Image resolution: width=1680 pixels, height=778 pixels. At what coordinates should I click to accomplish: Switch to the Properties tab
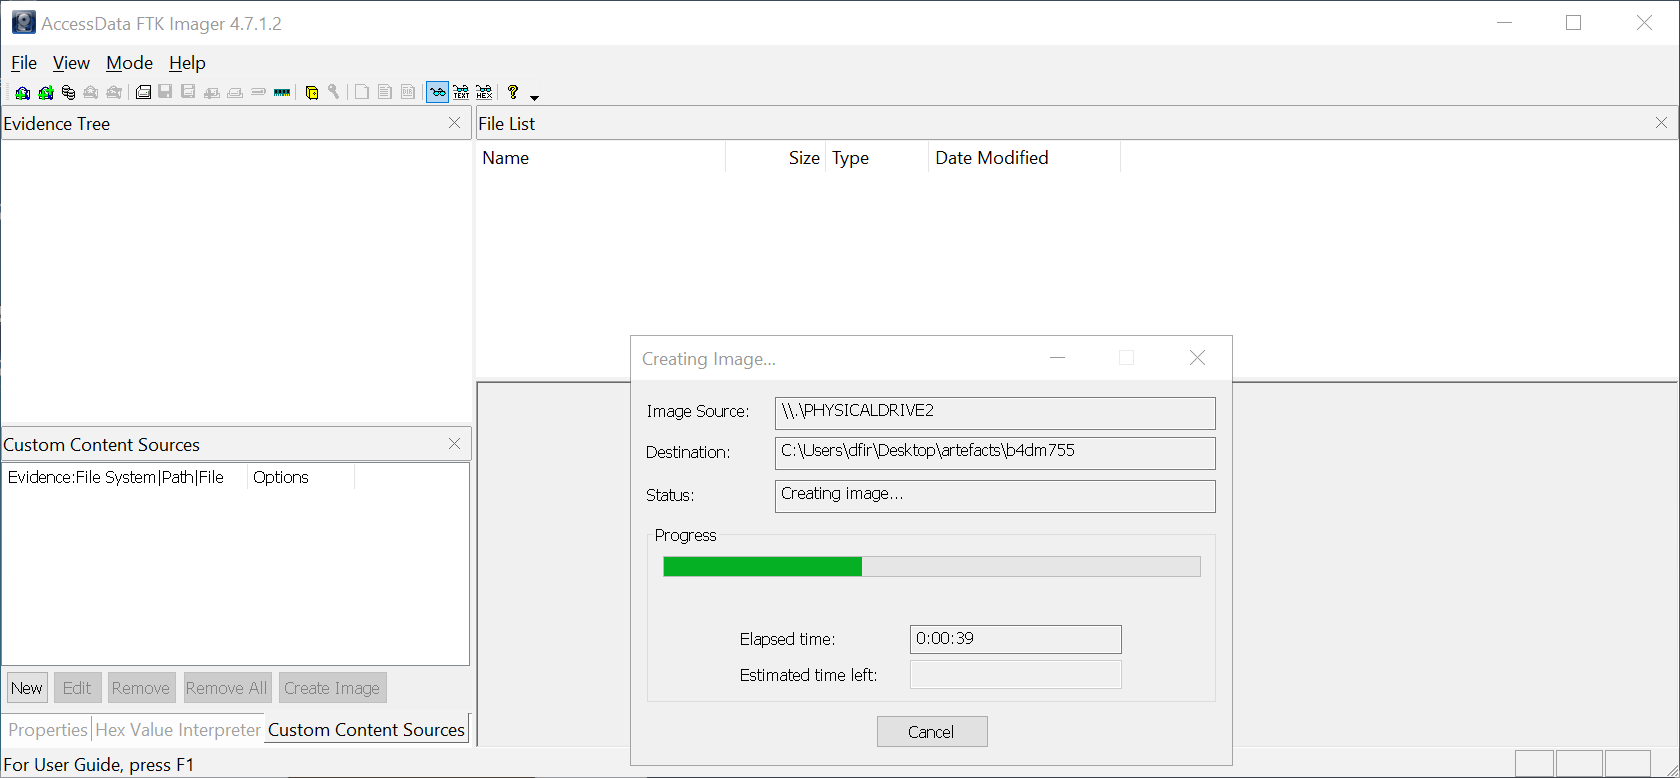pos(48,730)
